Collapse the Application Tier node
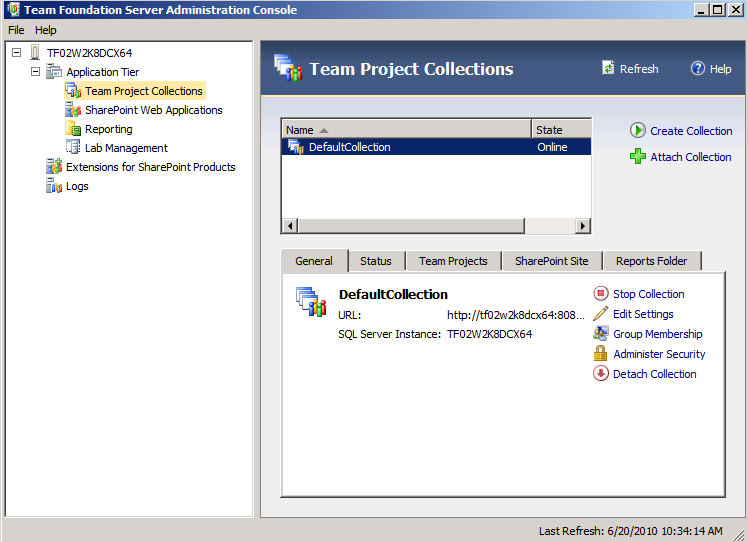Image resolution: width=748 pixels, height=542 pixels. click(x=35, y=72)
